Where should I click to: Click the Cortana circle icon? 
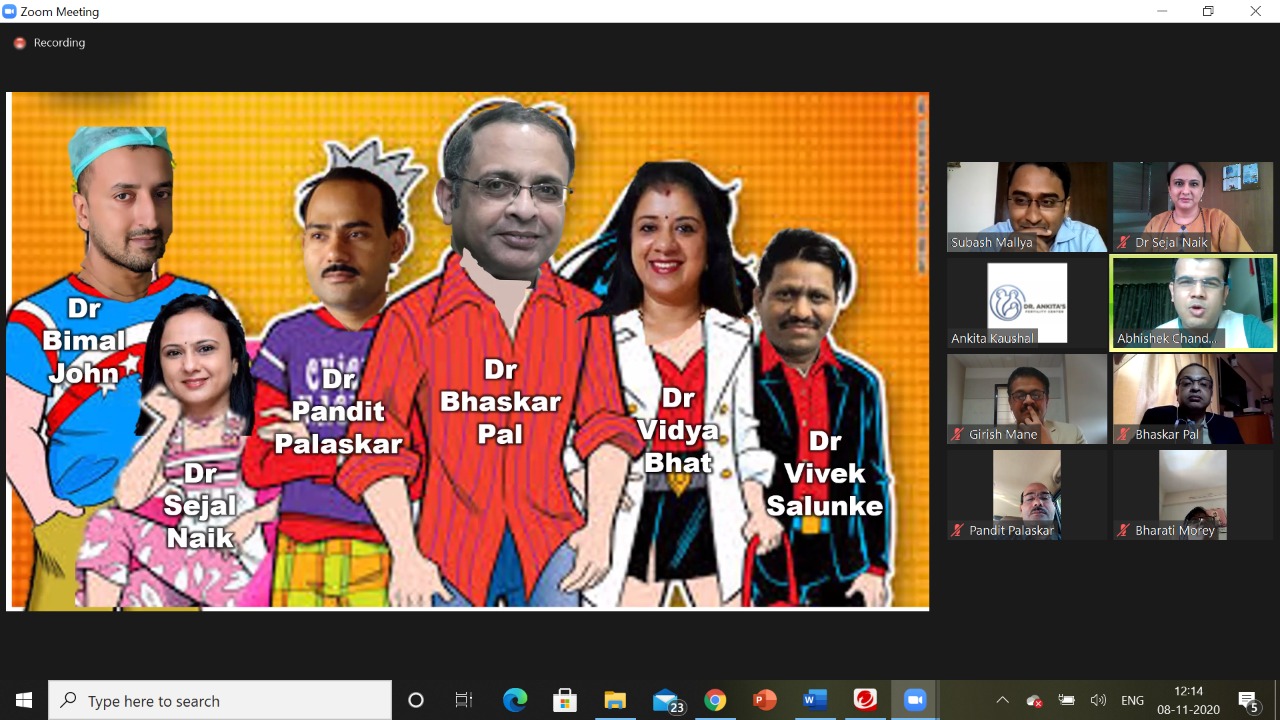click(x=416, y=700)
